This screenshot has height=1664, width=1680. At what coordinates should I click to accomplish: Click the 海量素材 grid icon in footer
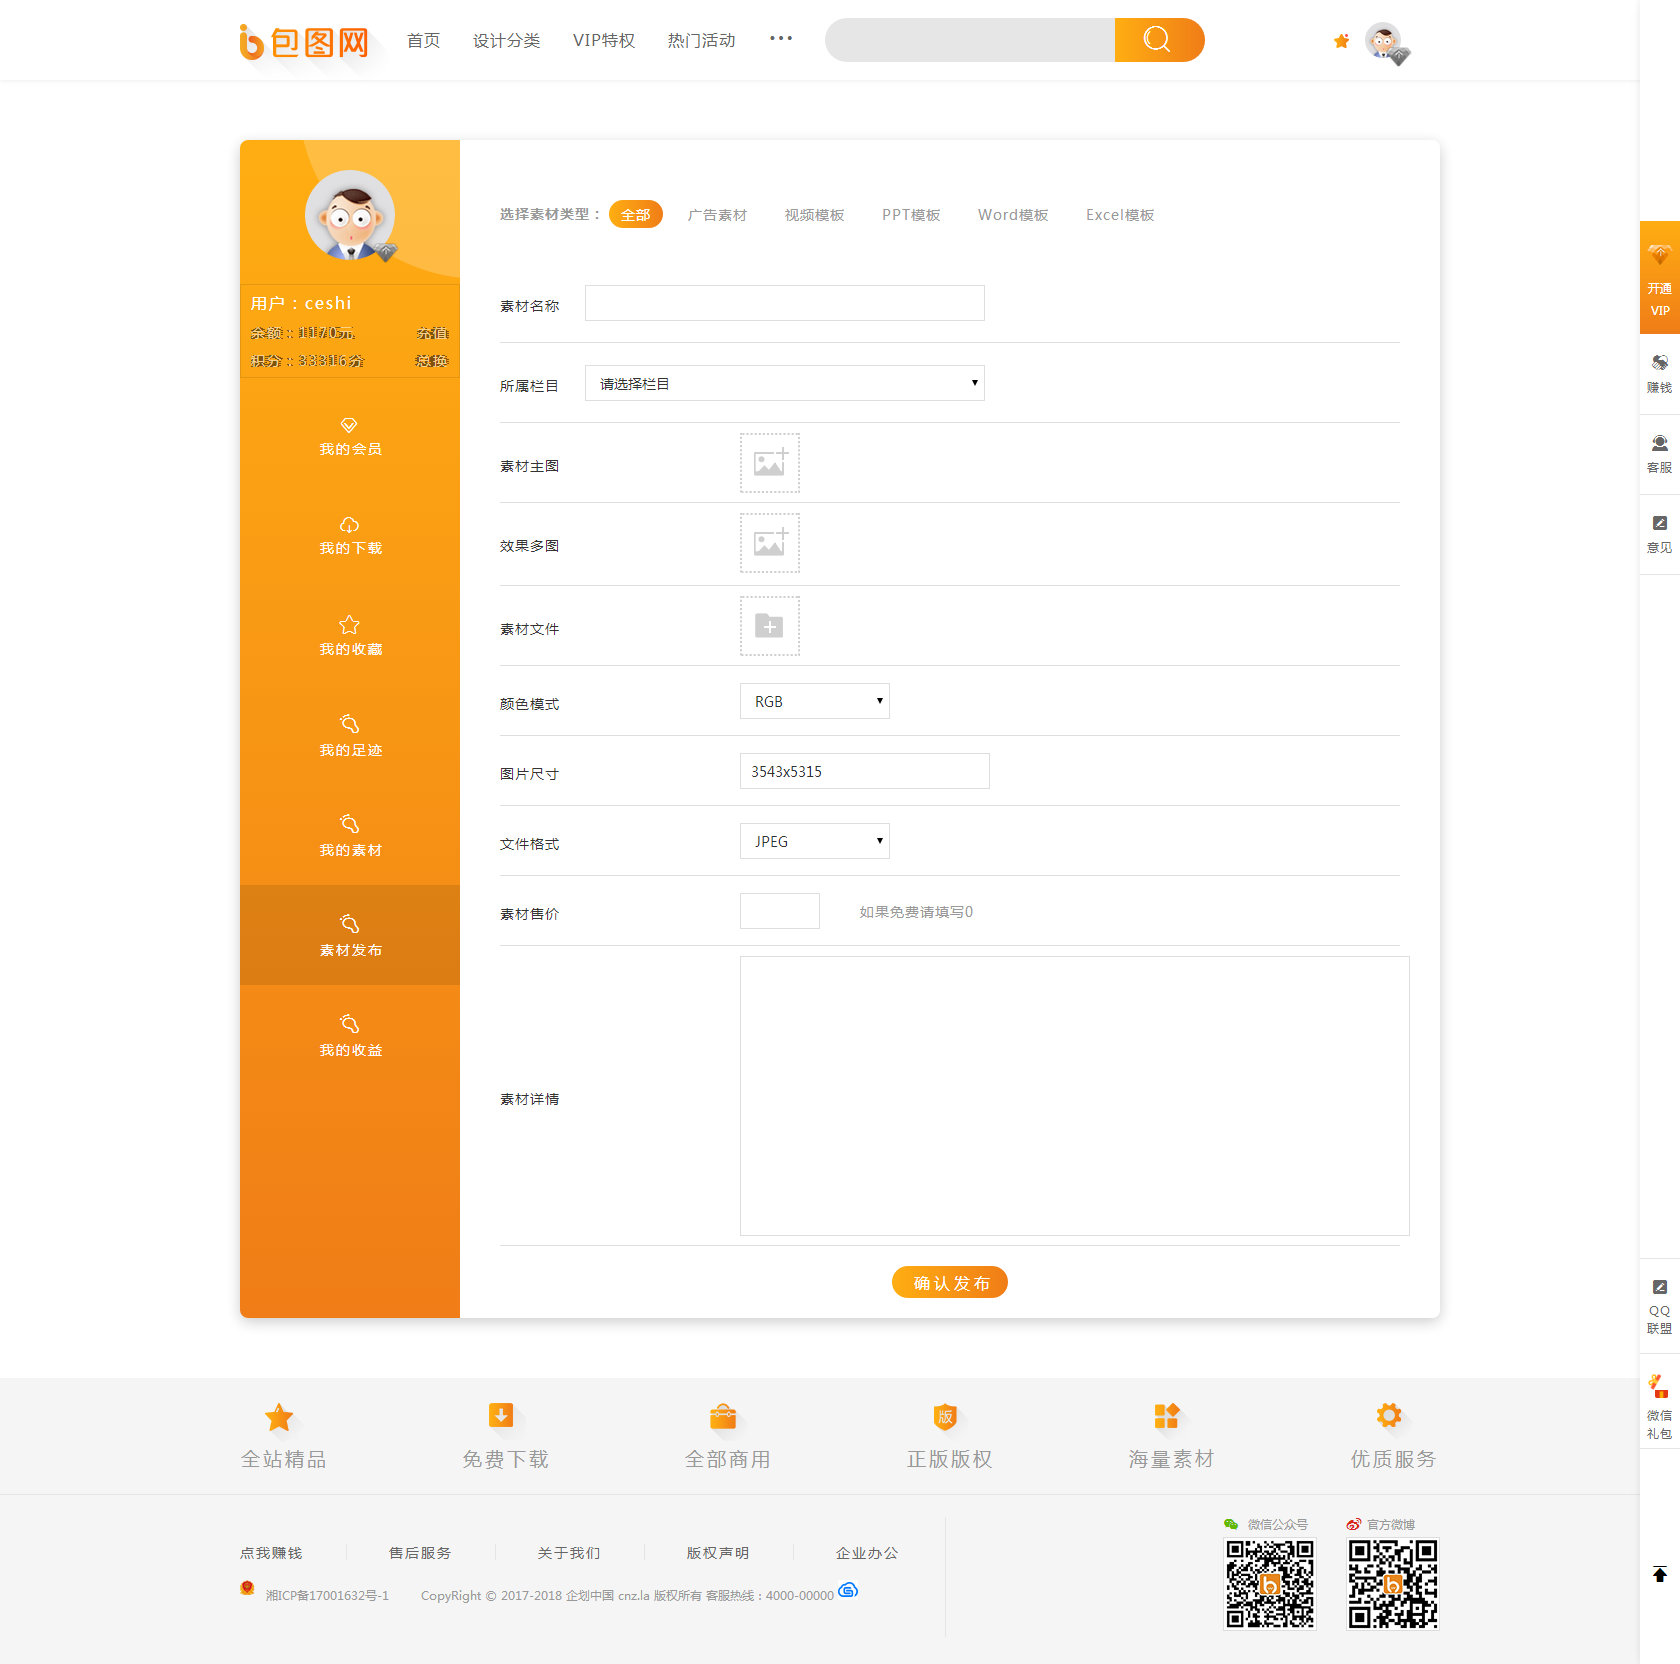pos(1167,1416)
